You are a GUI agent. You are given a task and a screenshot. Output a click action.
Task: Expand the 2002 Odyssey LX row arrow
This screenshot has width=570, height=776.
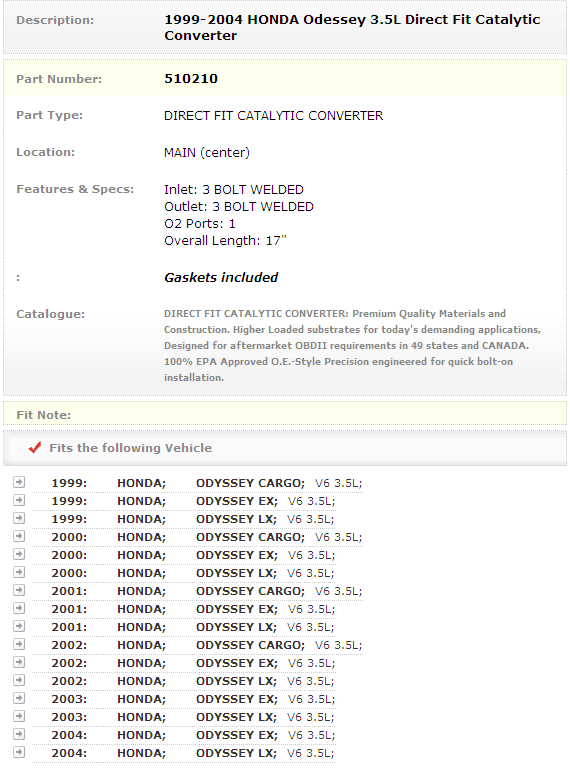(x=19, y=680)
